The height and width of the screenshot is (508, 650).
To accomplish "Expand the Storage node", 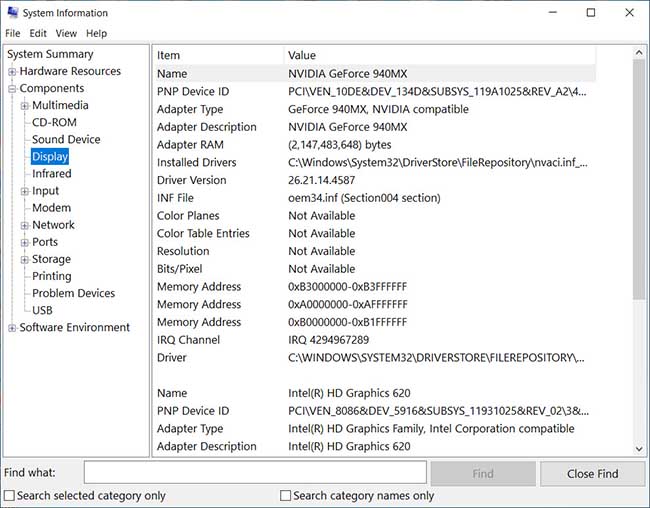I will click(x=25, y=260).
